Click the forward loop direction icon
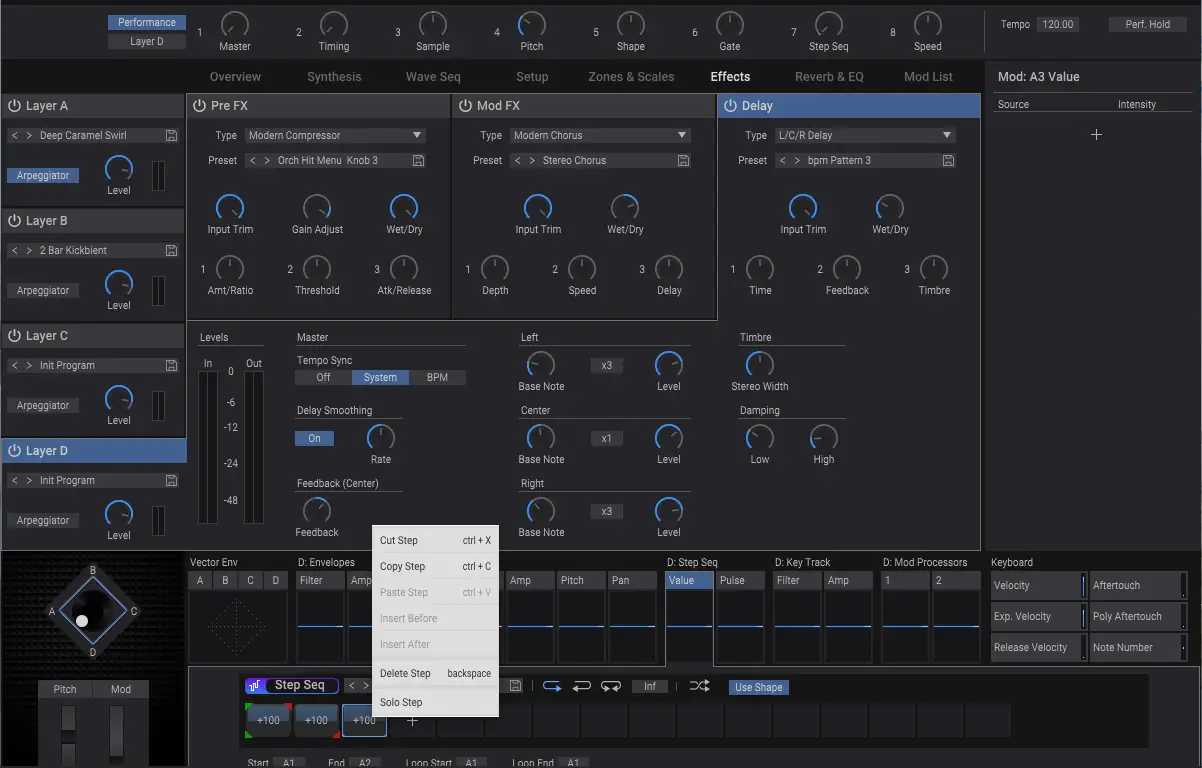Image resolution: width=1202 pixels, height=768 pixels. click(552, 686)
